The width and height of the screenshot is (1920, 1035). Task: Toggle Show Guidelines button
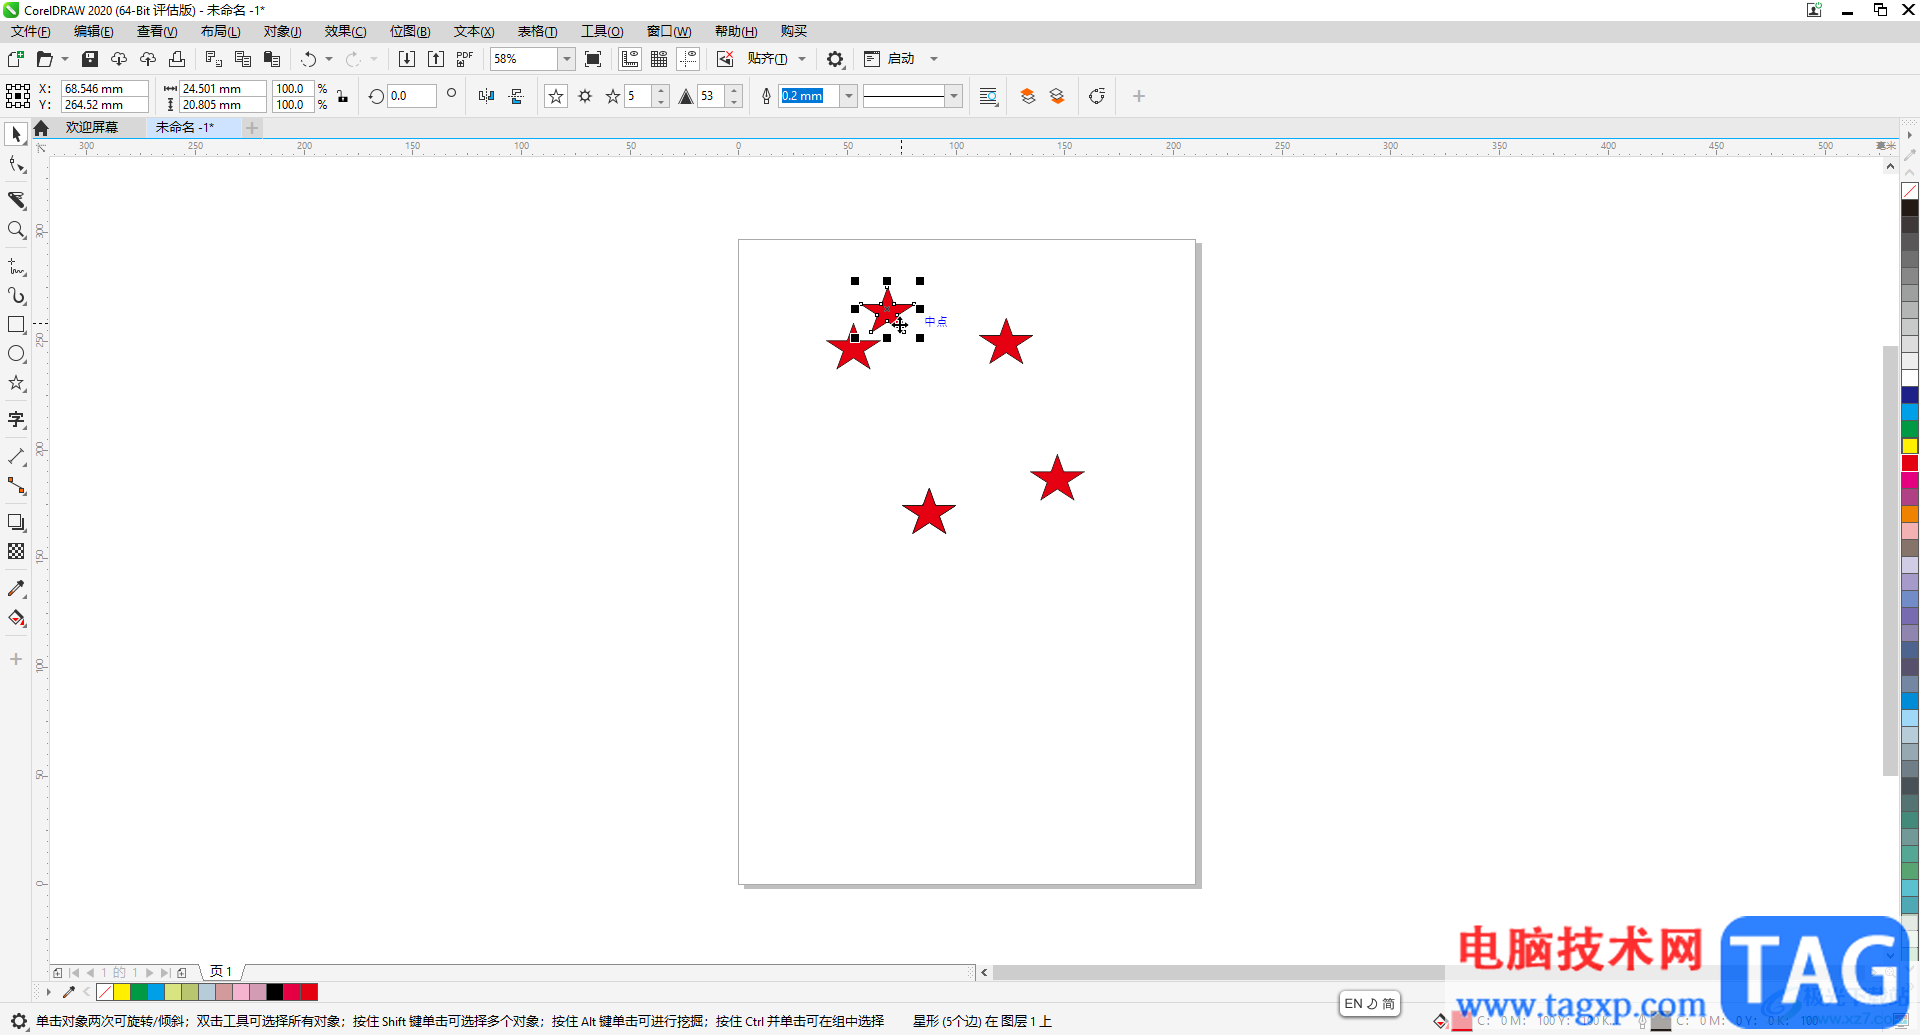(x=688, y=59)
